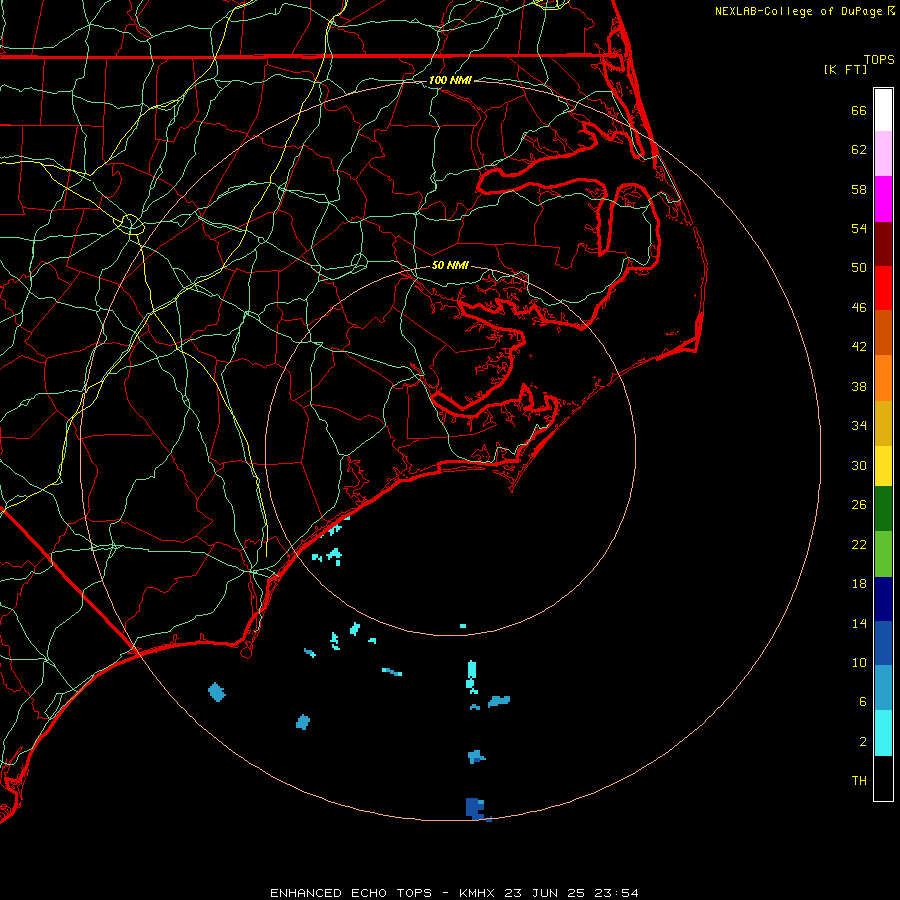Viewport: 900px width, 900px height.
Task: Click the legend value 42
Action: point(859,347)
